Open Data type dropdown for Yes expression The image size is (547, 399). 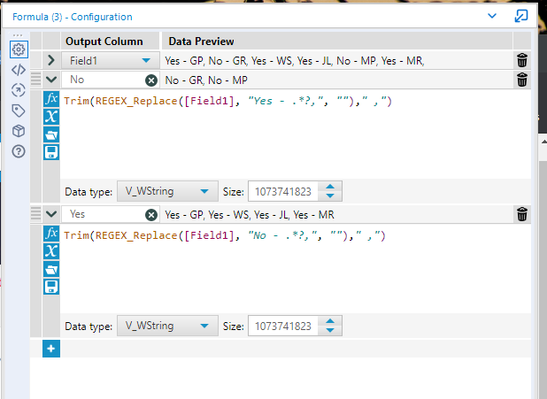coord(168,326)
